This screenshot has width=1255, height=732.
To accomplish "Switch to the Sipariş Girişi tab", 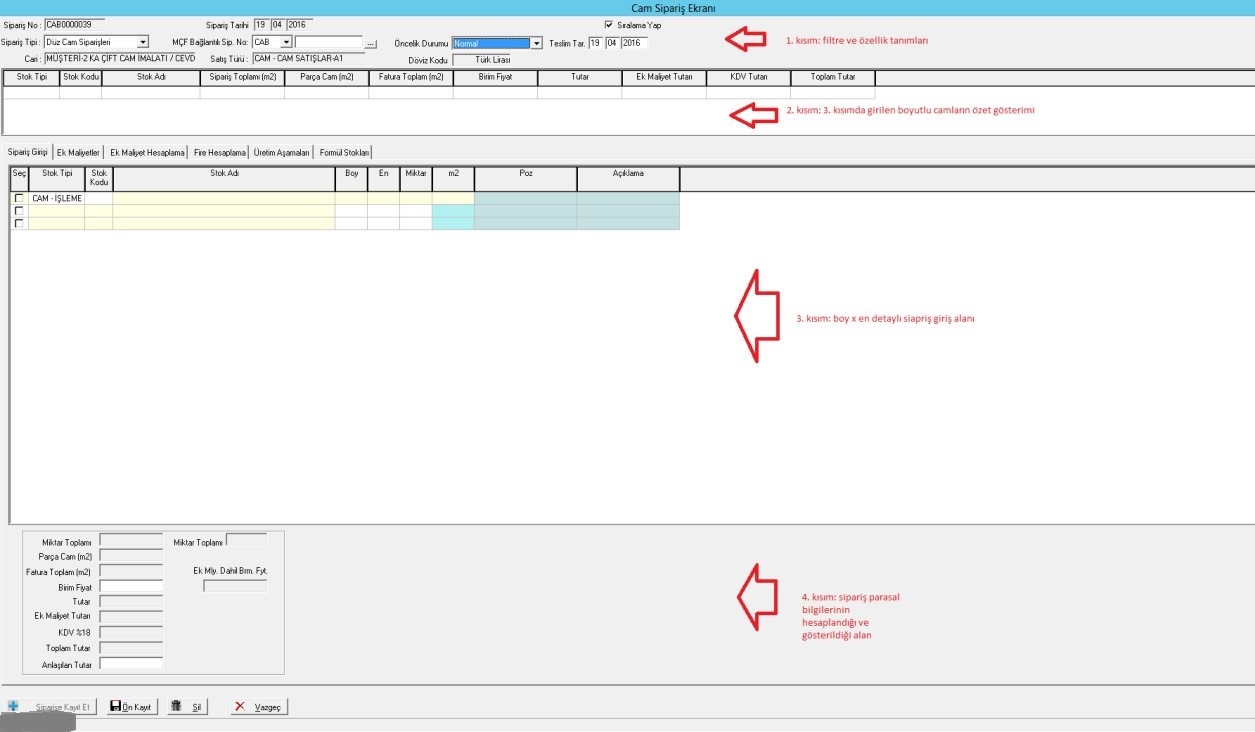I will [28, 153].
